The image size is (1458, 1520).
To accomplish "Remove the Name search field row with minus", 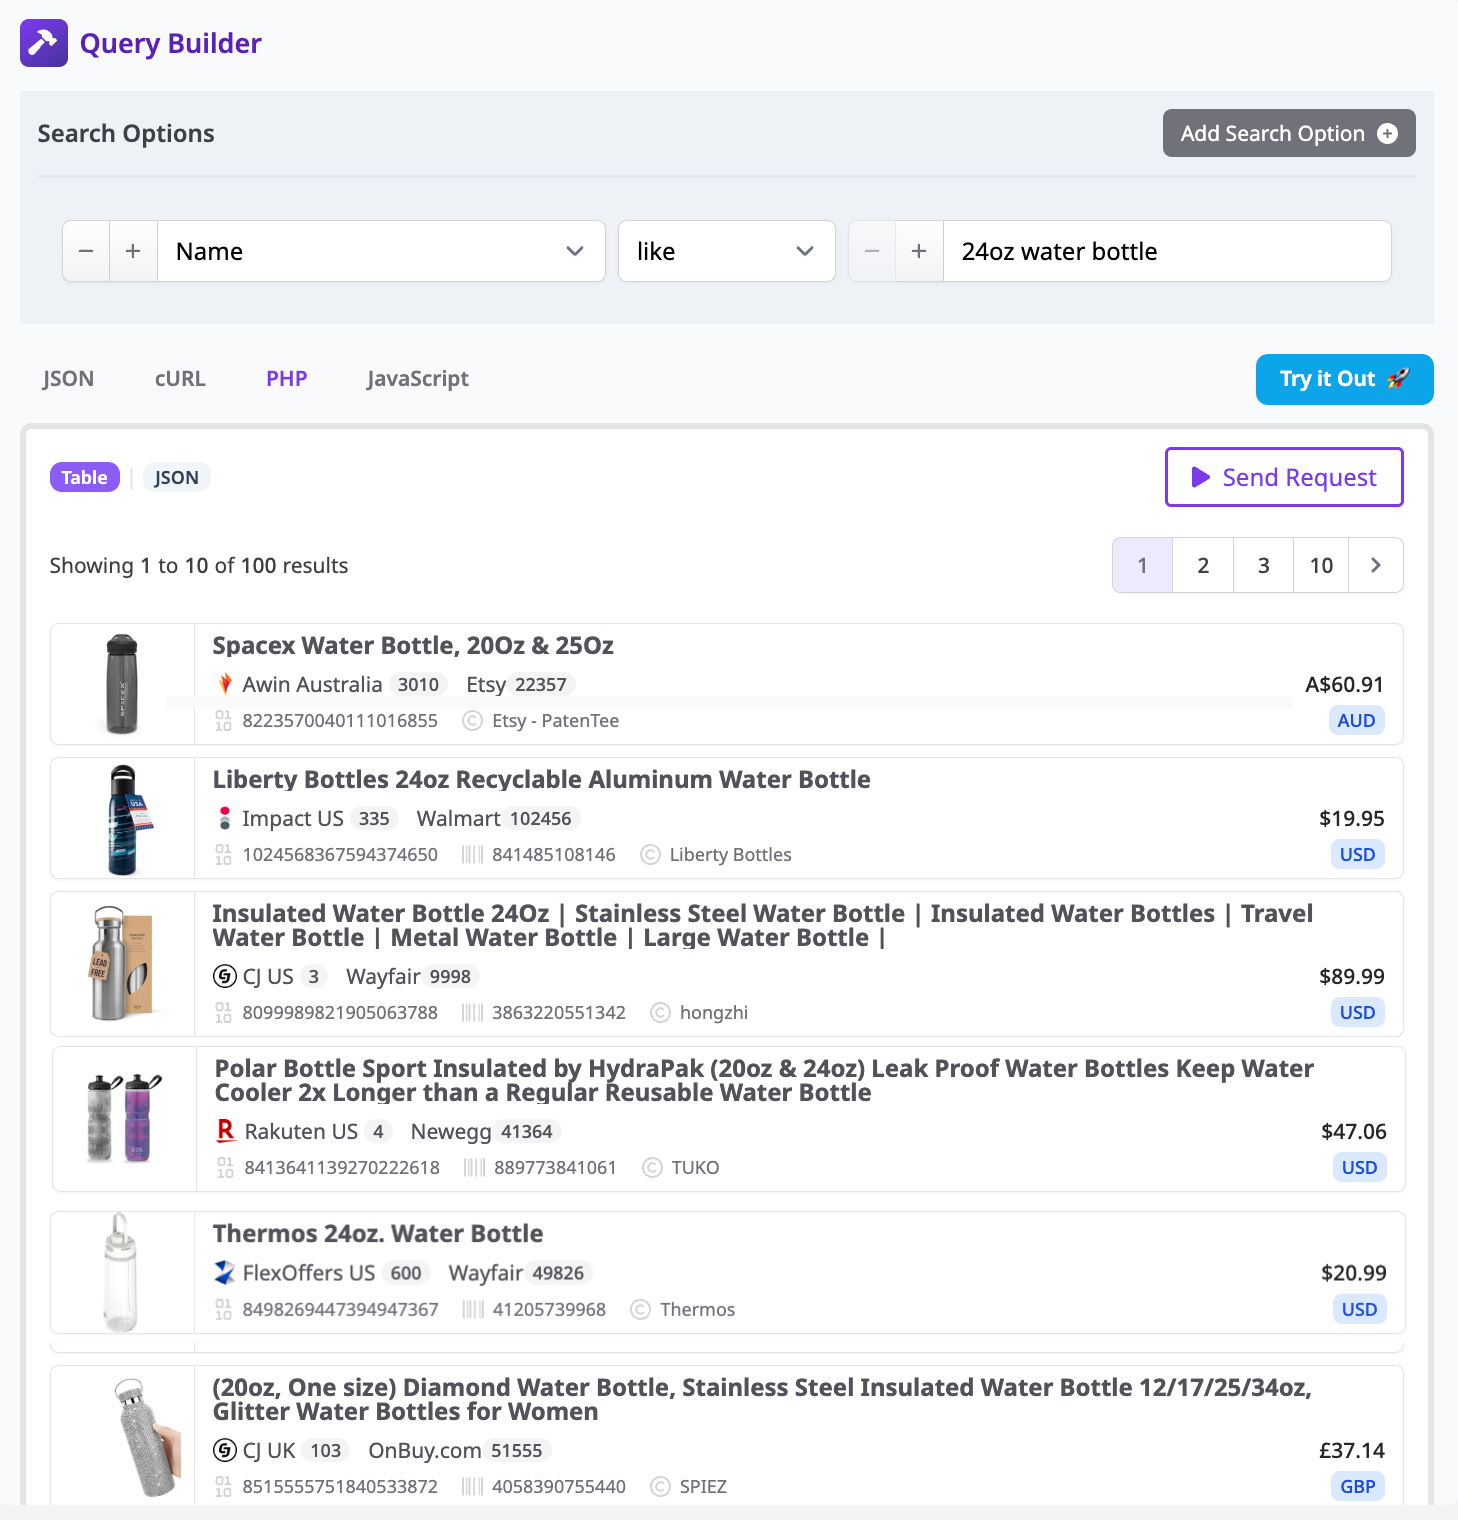I will coord(86,251).
